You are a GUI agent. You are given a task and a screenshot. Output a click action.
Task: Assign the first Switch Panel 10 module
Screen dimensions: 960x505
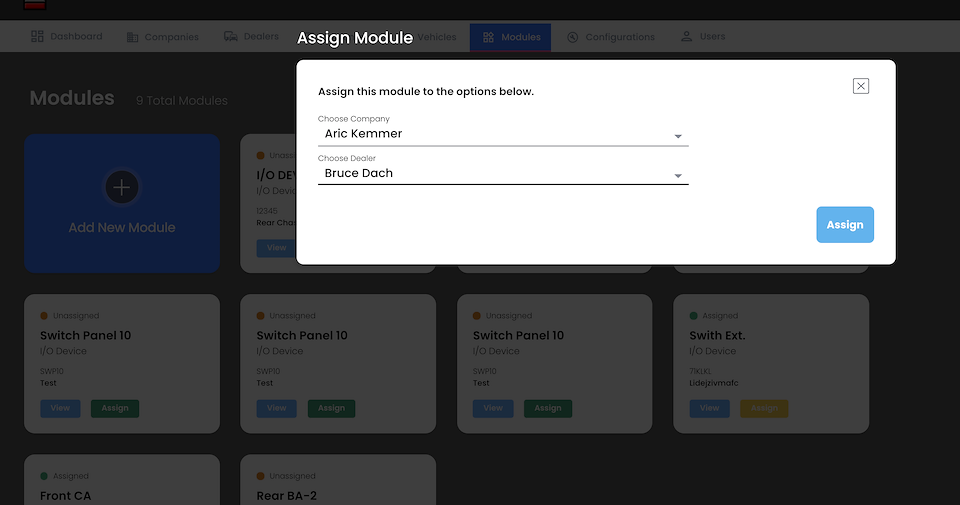click(x=115, y=408)
